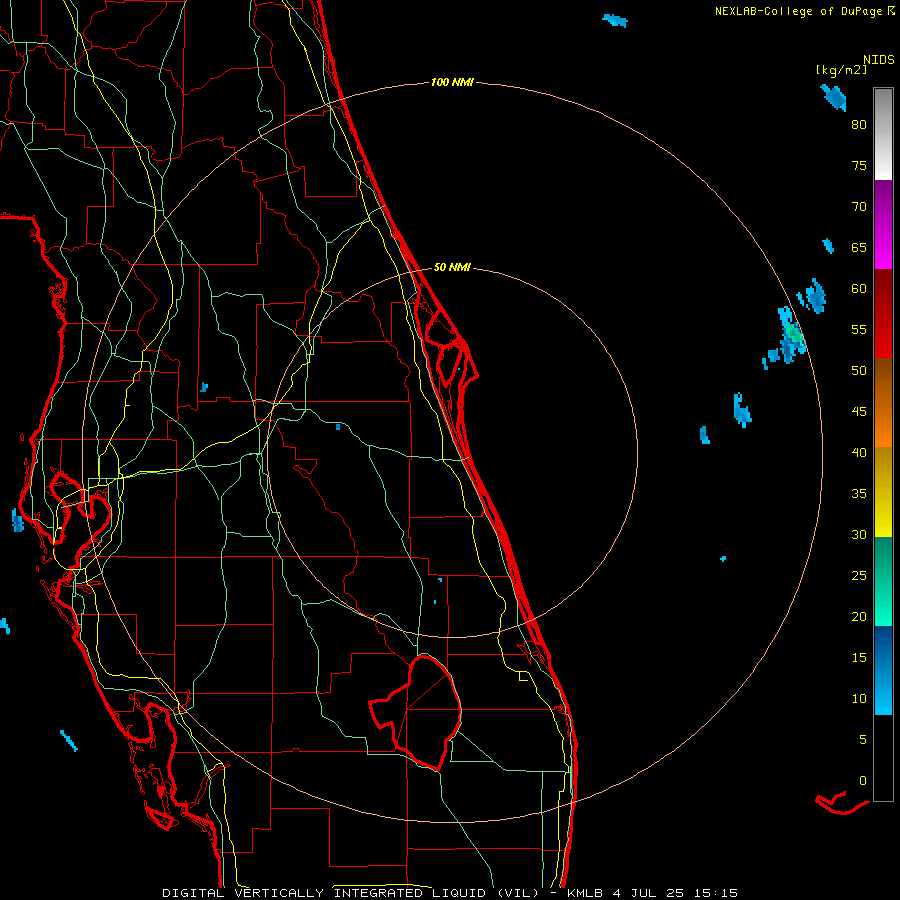The height and width of the screenshot is (900, 900).
Task: Pick the red segment of the color bar
Action: 883,313
